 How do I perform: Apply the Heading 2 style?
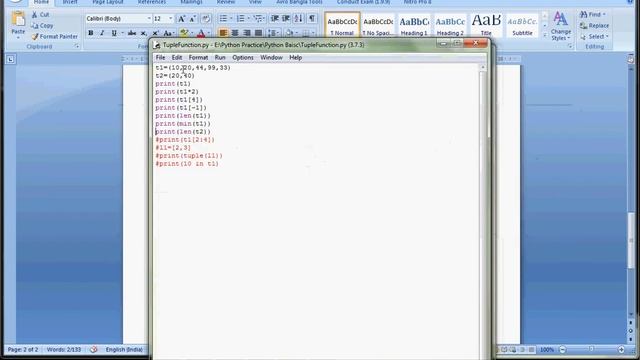[x=450, y=25]
